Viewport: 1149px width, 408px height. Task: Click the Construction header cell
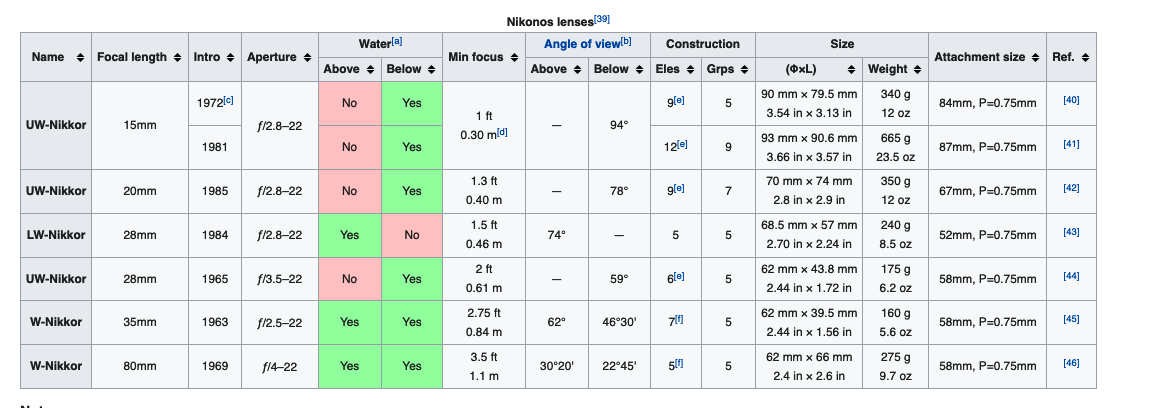point(703,44)
